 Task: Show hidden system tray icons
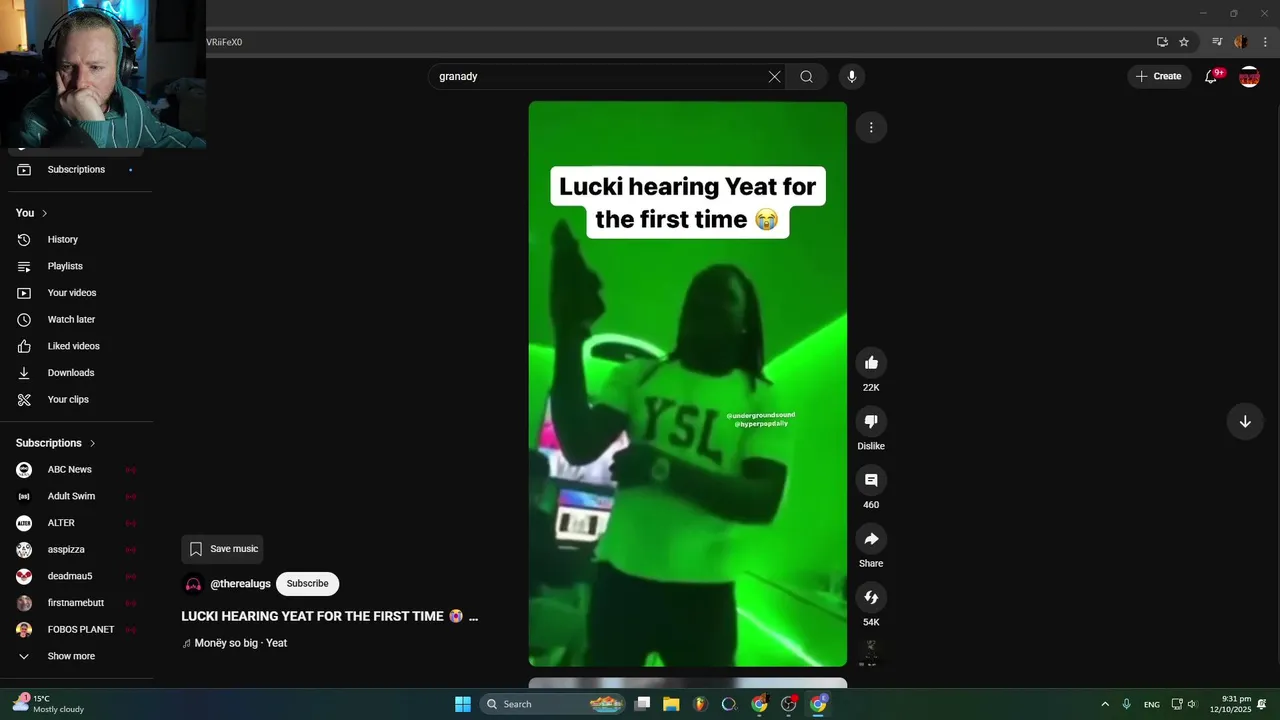tap(1105, 704)
